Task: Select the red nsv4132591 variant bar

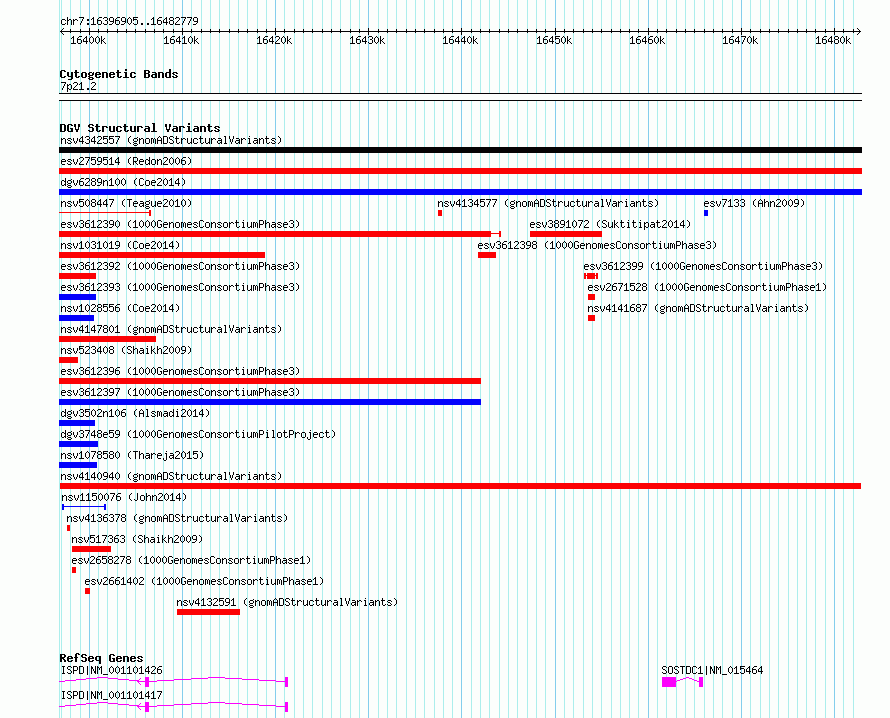Action: [x=208, y=612]
